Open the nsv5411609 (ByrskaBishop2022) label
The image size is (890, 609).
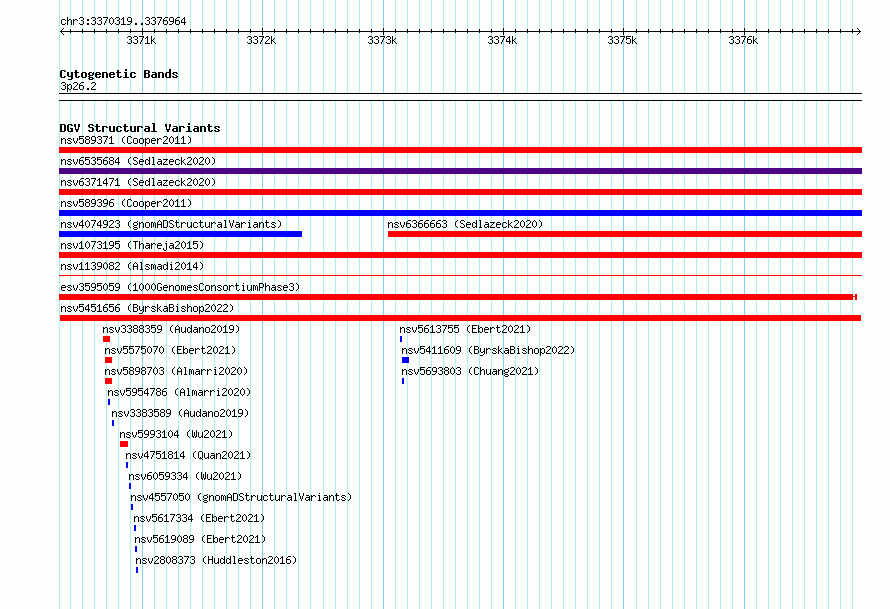[488, 350]
